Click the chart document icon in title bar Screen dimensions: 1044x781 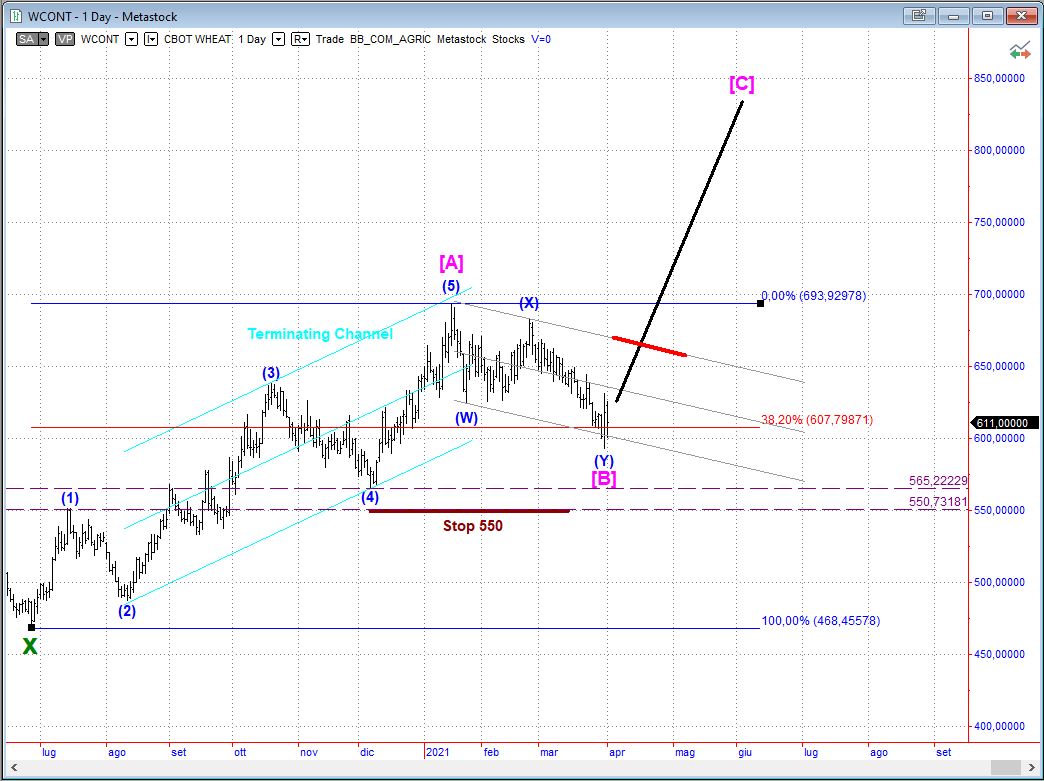point(15,16)
